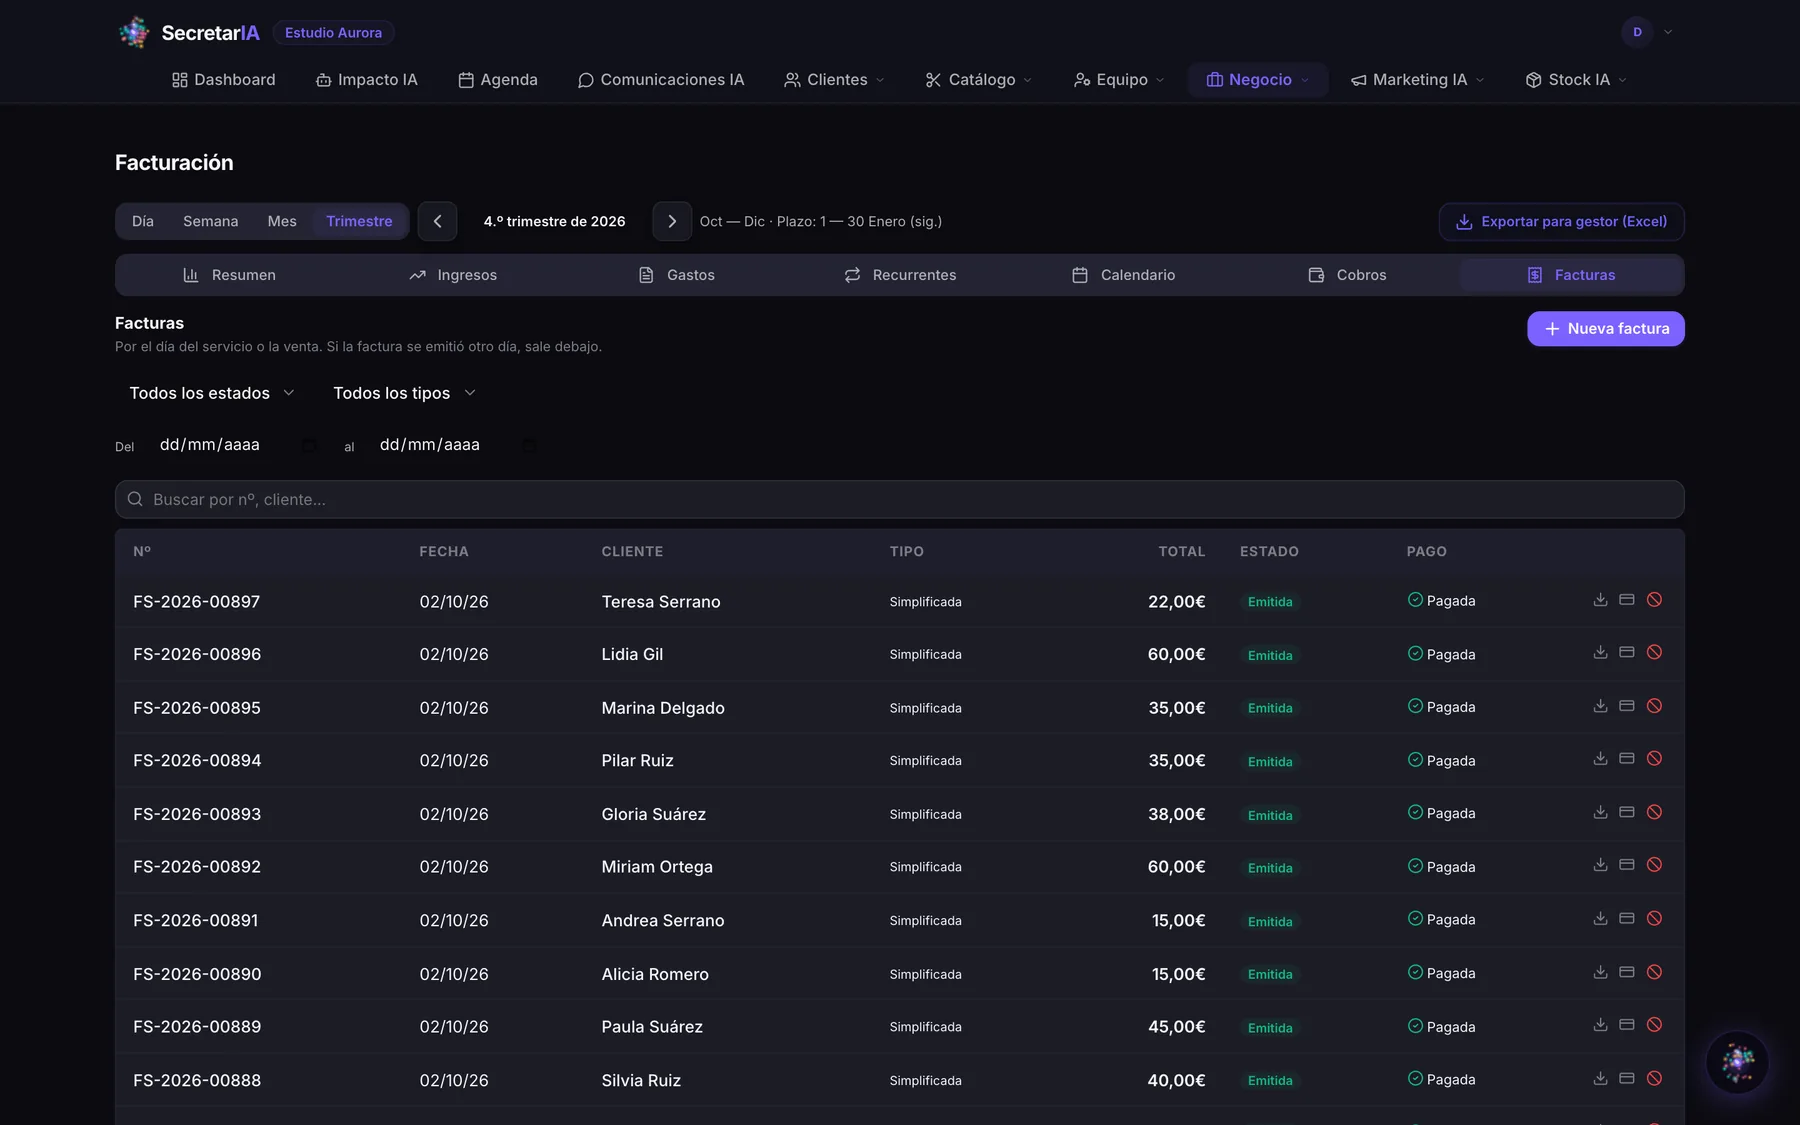Click Exportar para gestor (Excel)
The width and height of the screenshot is (1800, 1125).
[x=1561, y=222]
